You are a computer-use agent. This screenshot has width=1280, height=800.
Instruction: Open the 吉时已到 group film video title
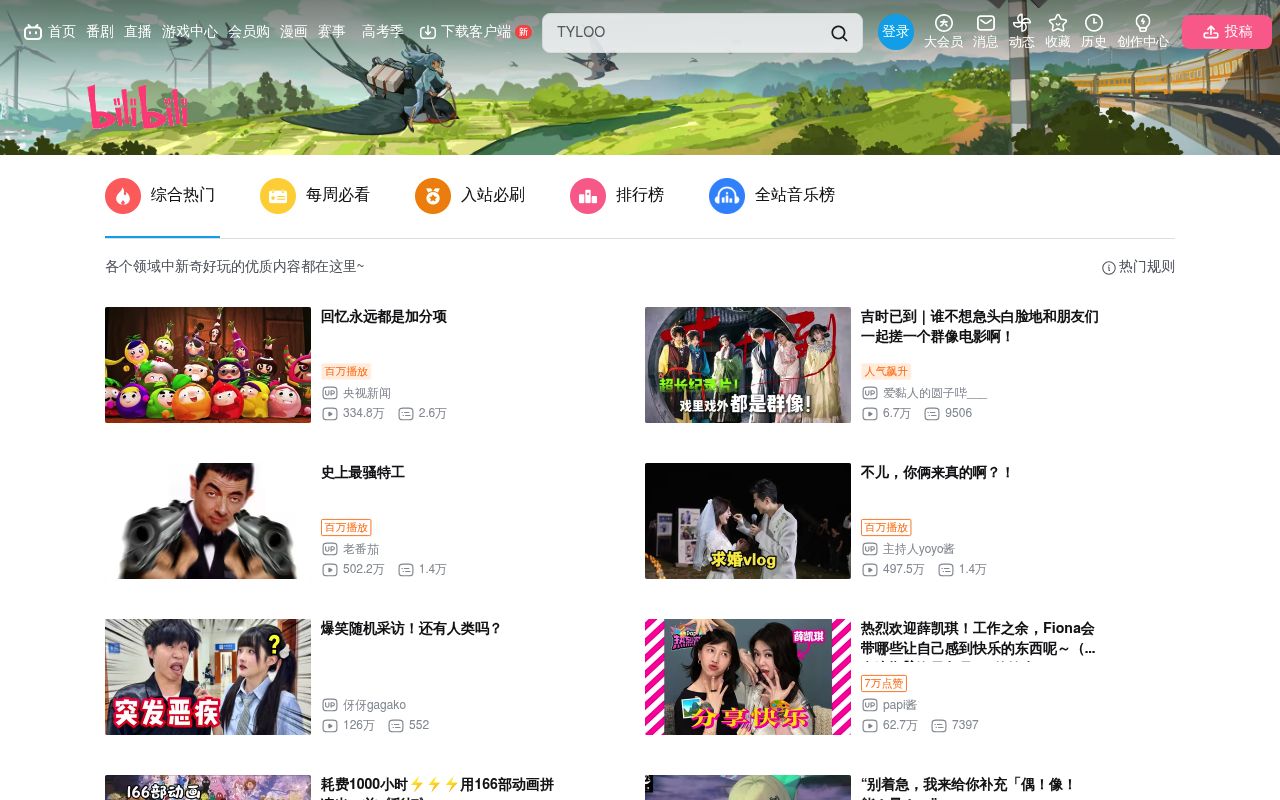pos(980,327)
